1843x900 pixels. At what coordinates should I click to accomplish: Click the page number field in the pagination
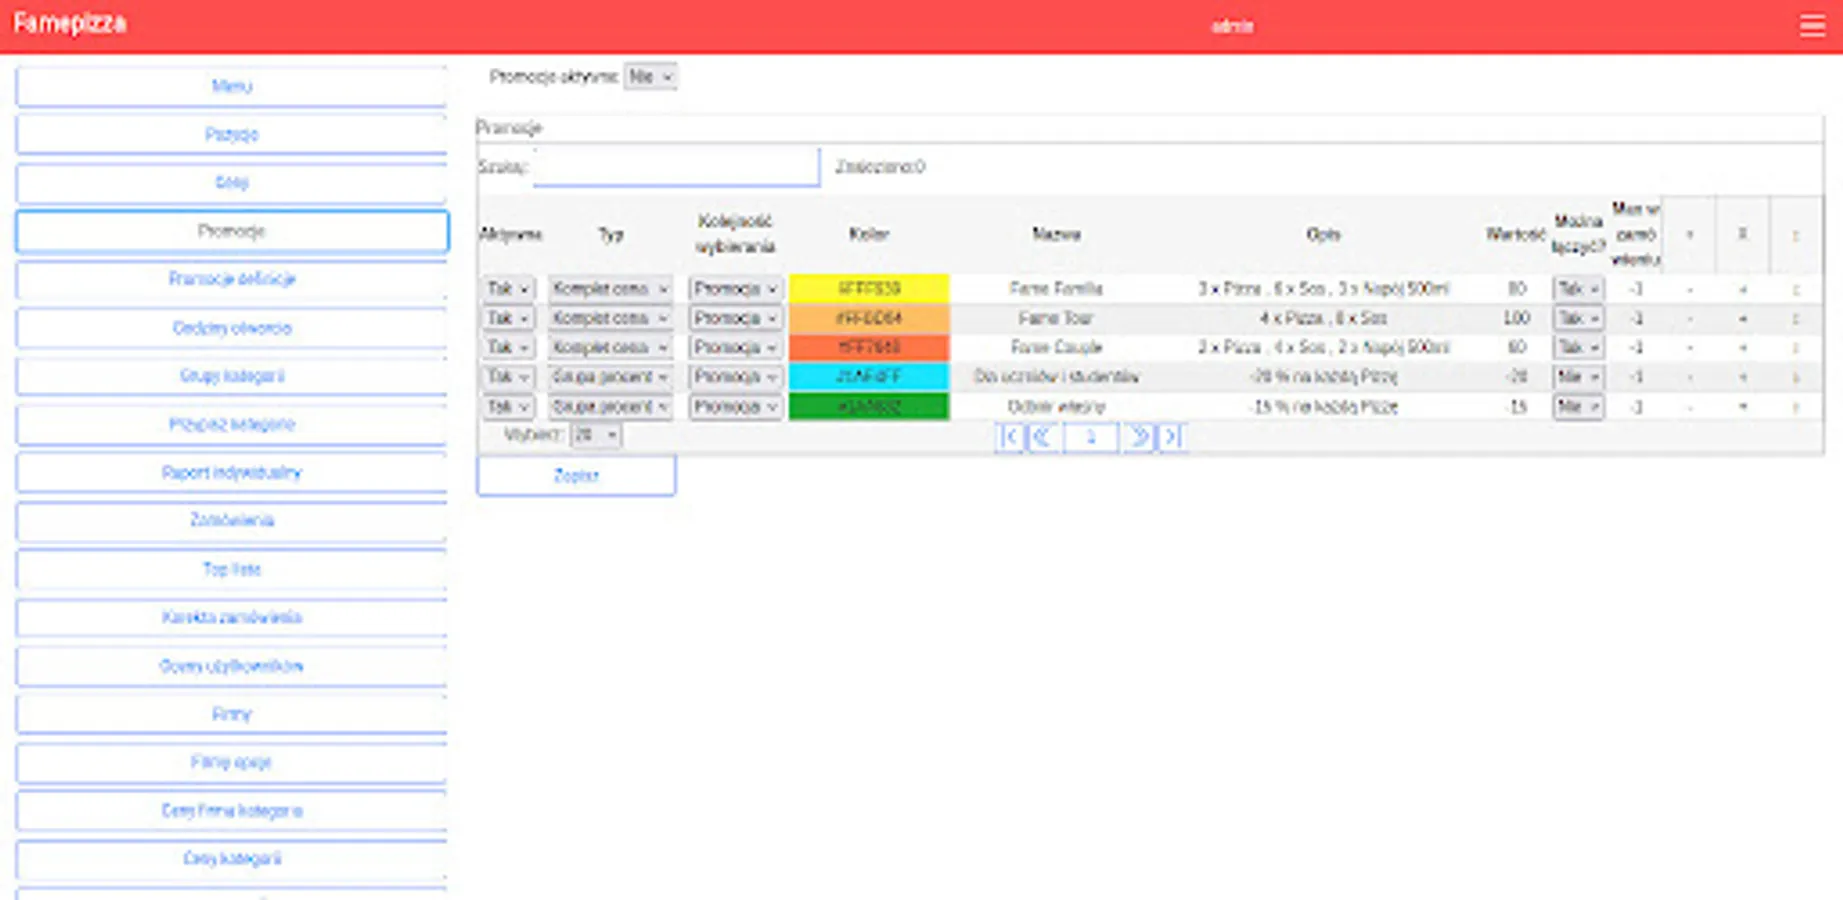click(x=1091, y=437)
